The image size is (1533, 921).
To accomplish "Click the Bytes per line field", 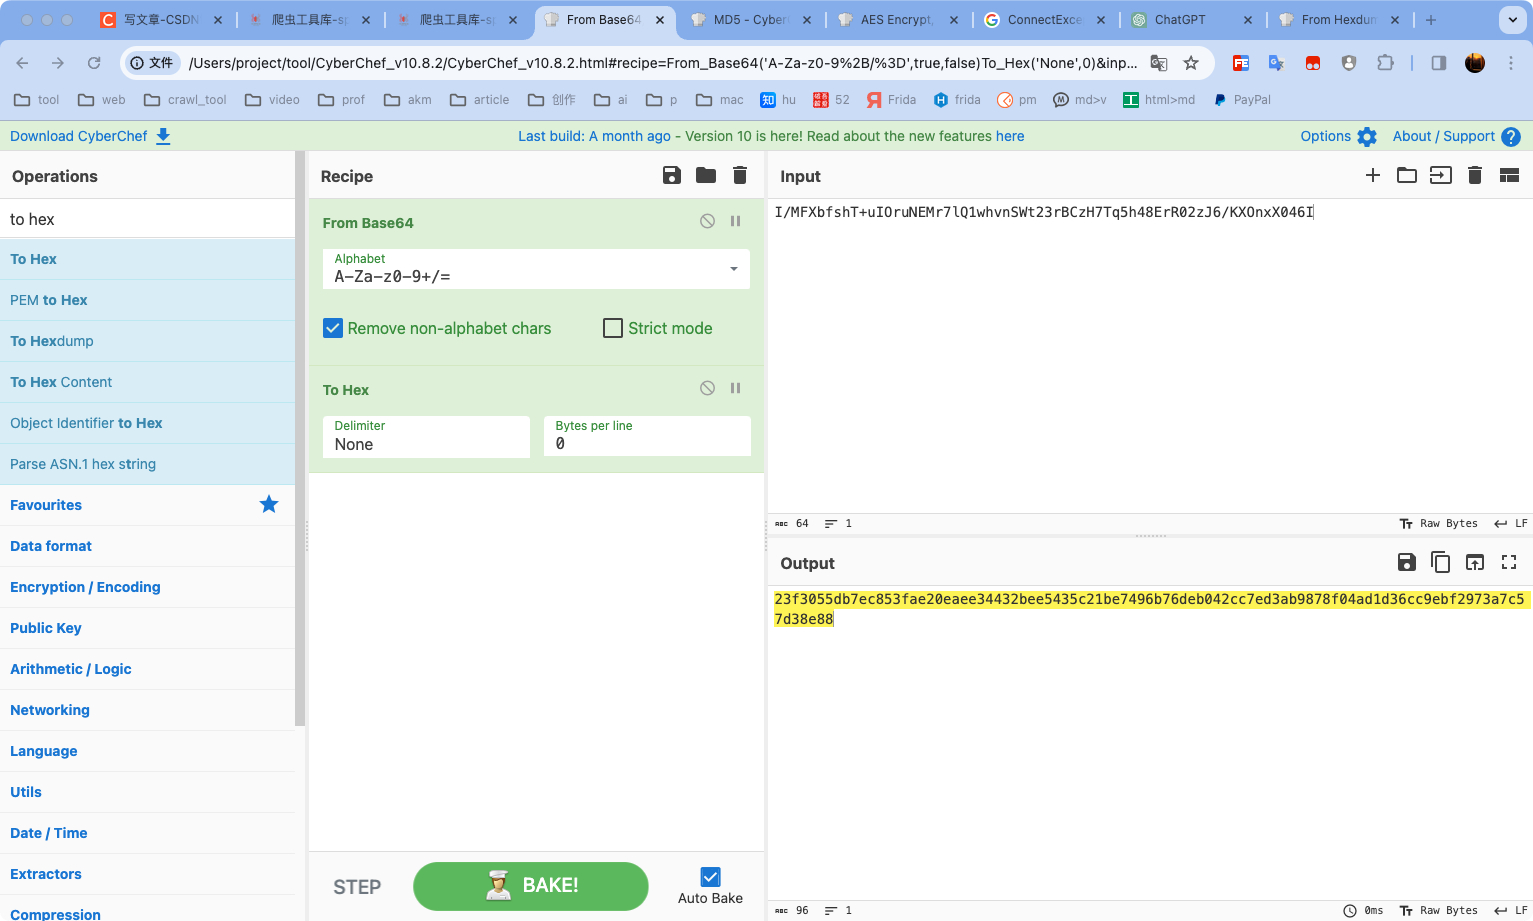I will click(647, 437).
